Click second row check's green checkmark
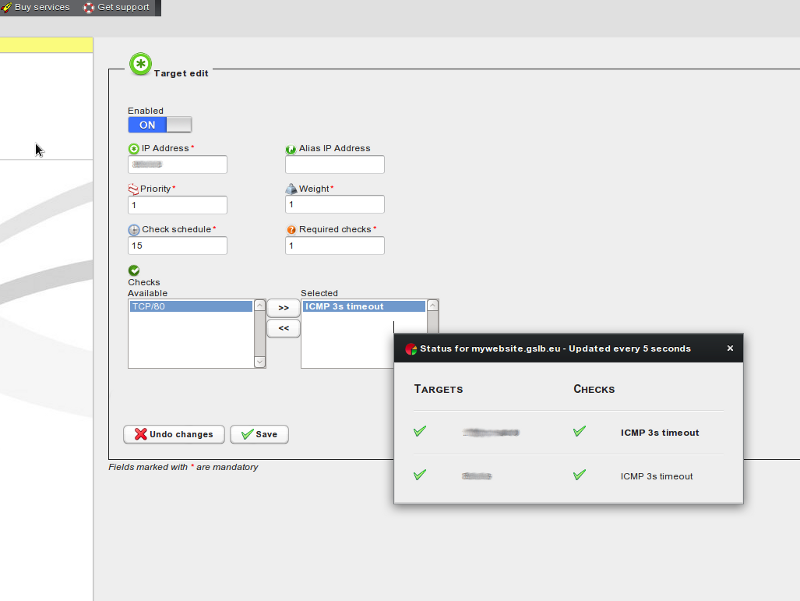 coord(580,475)
